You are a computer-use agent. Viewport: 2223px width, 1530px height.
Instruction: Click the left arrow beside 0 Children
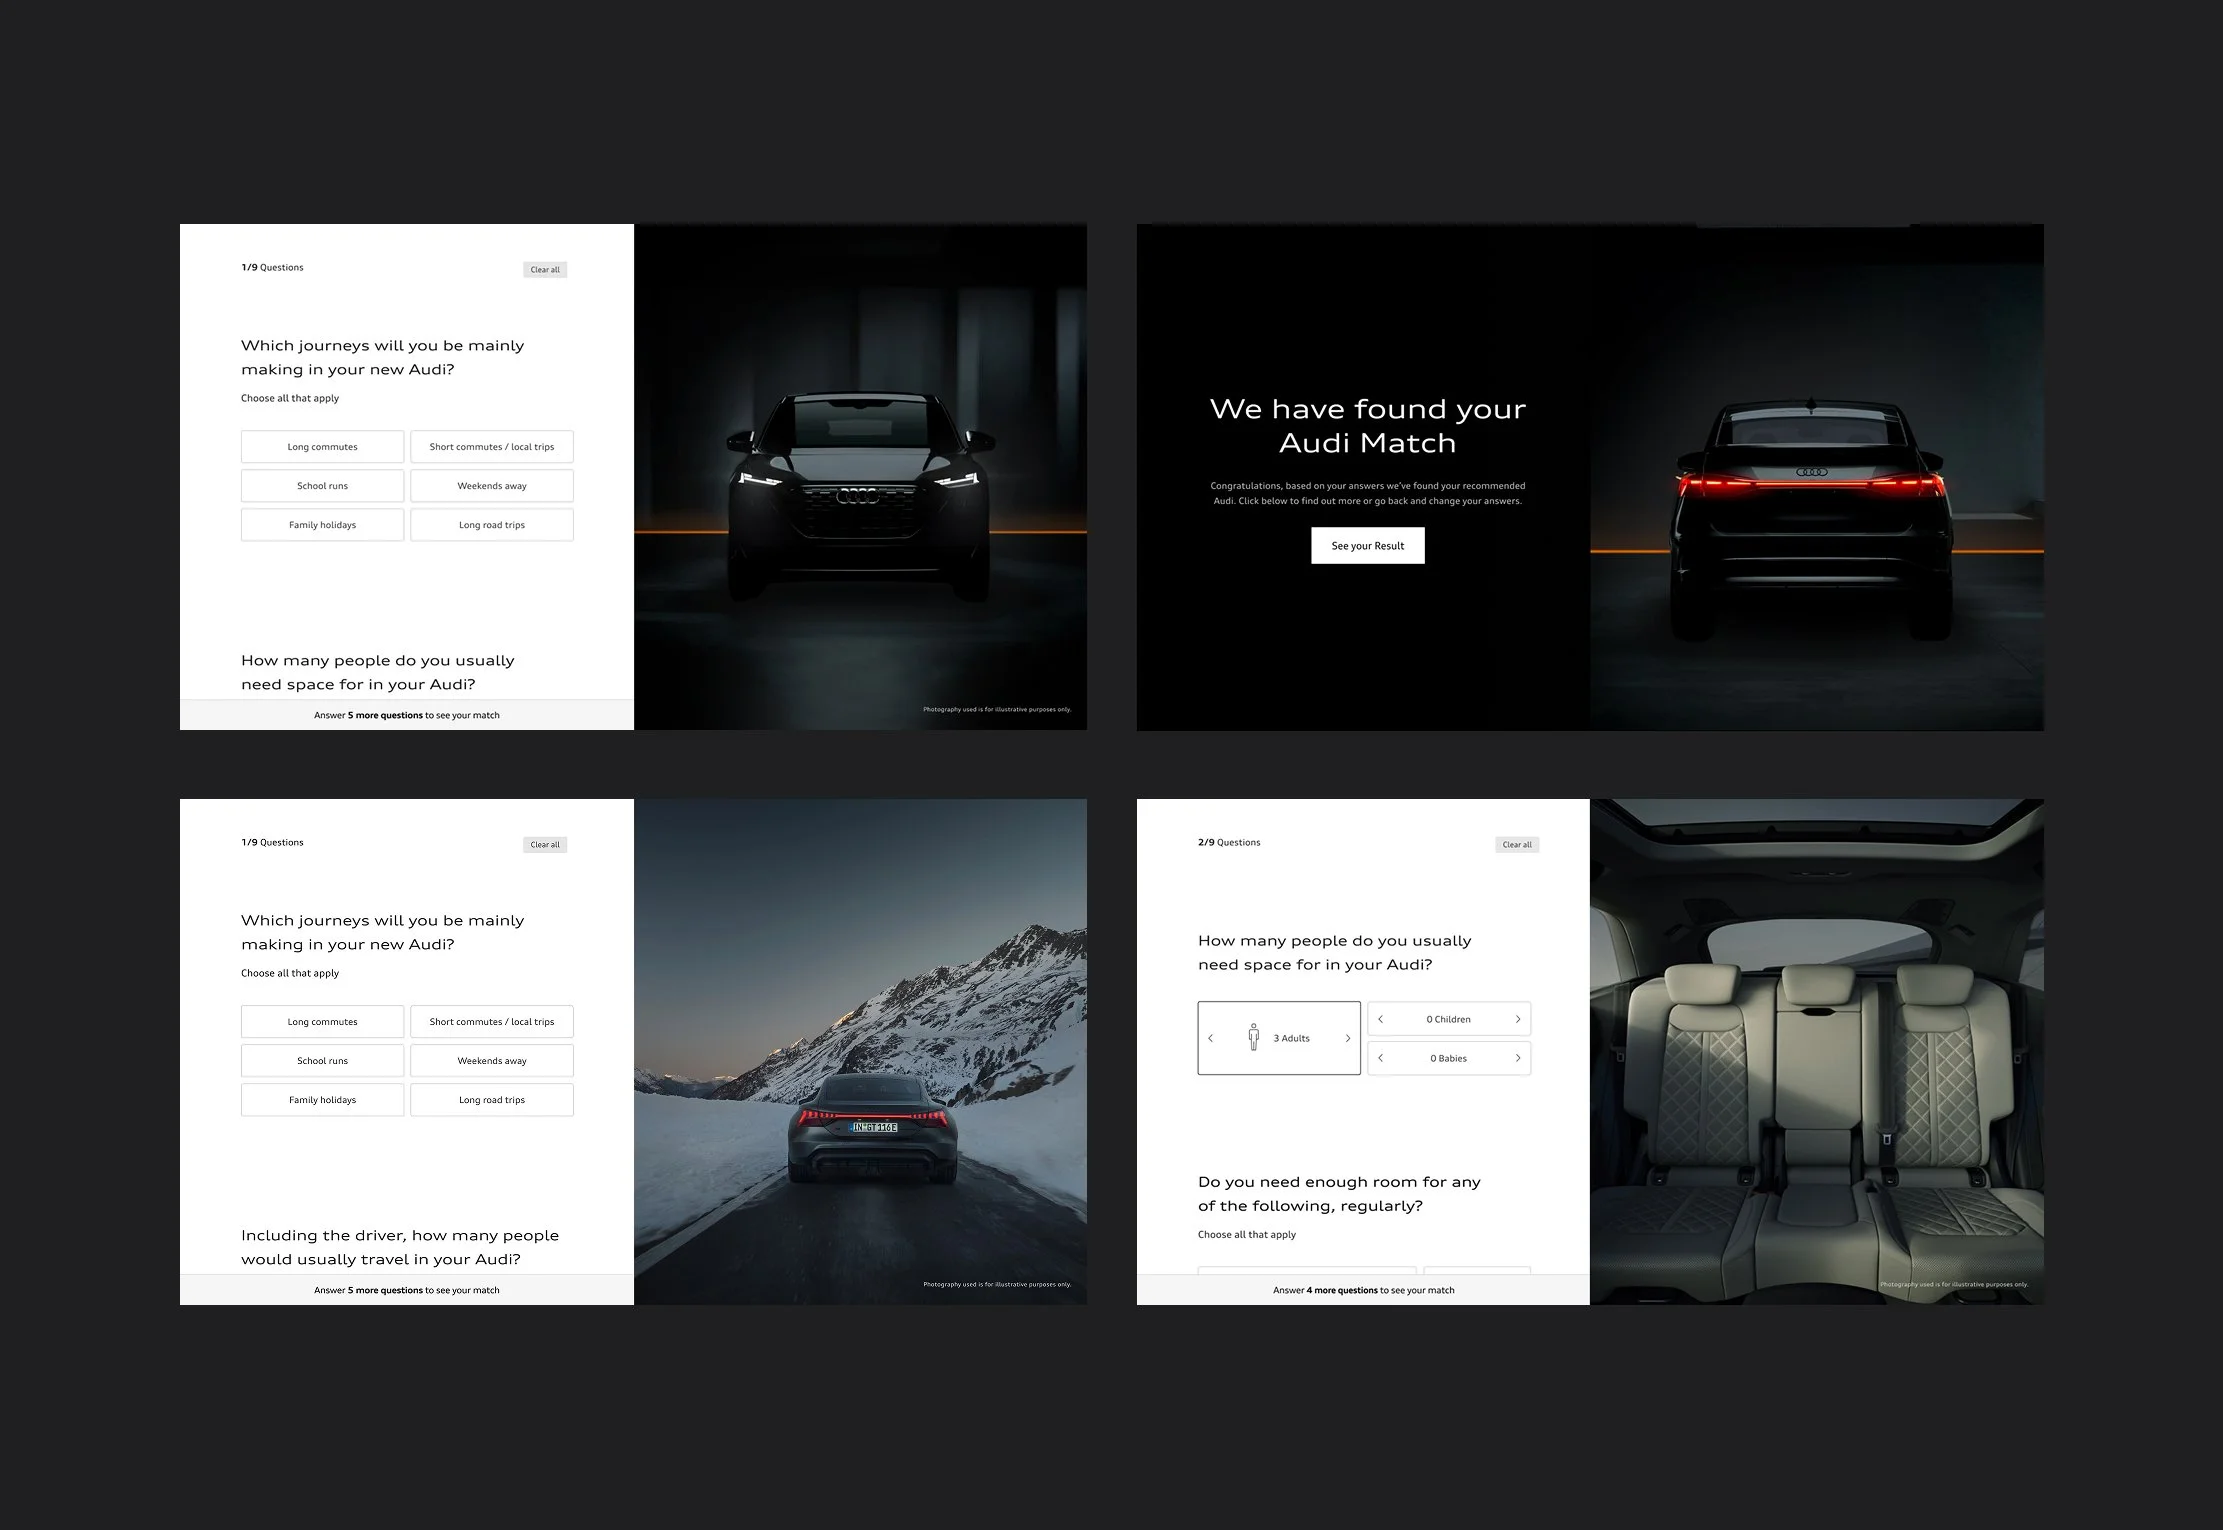(1381, 1018)
